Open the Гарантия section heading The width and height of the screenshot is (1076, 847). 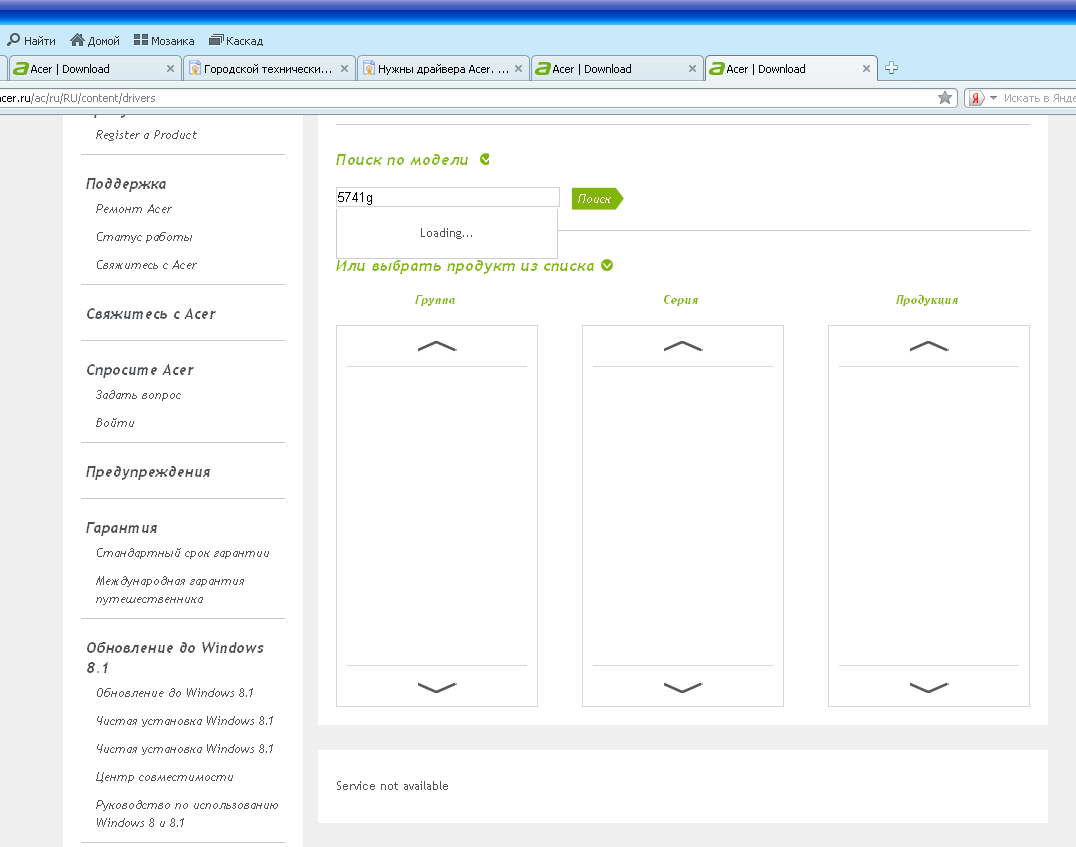click(121, 528)
